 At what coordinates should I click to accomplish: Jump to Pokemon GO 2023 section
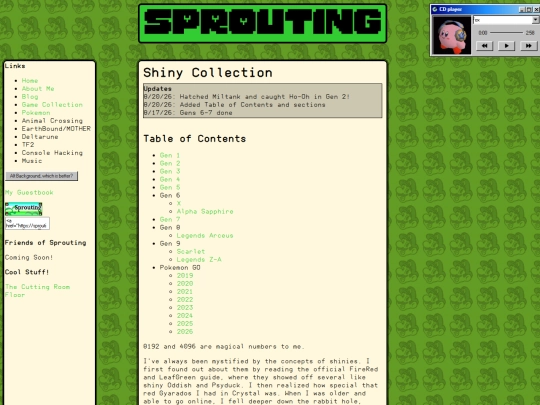point(185,308)
